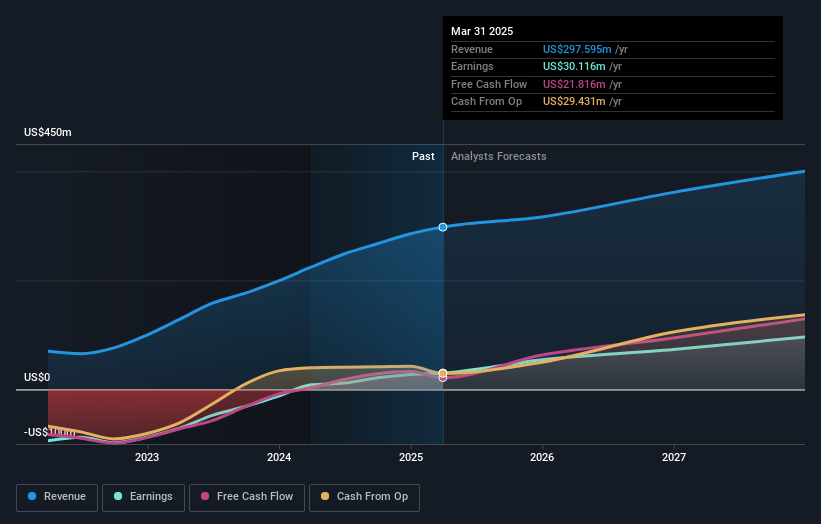Click the Revenue row label in tooltip

click(x=472, y=49)
